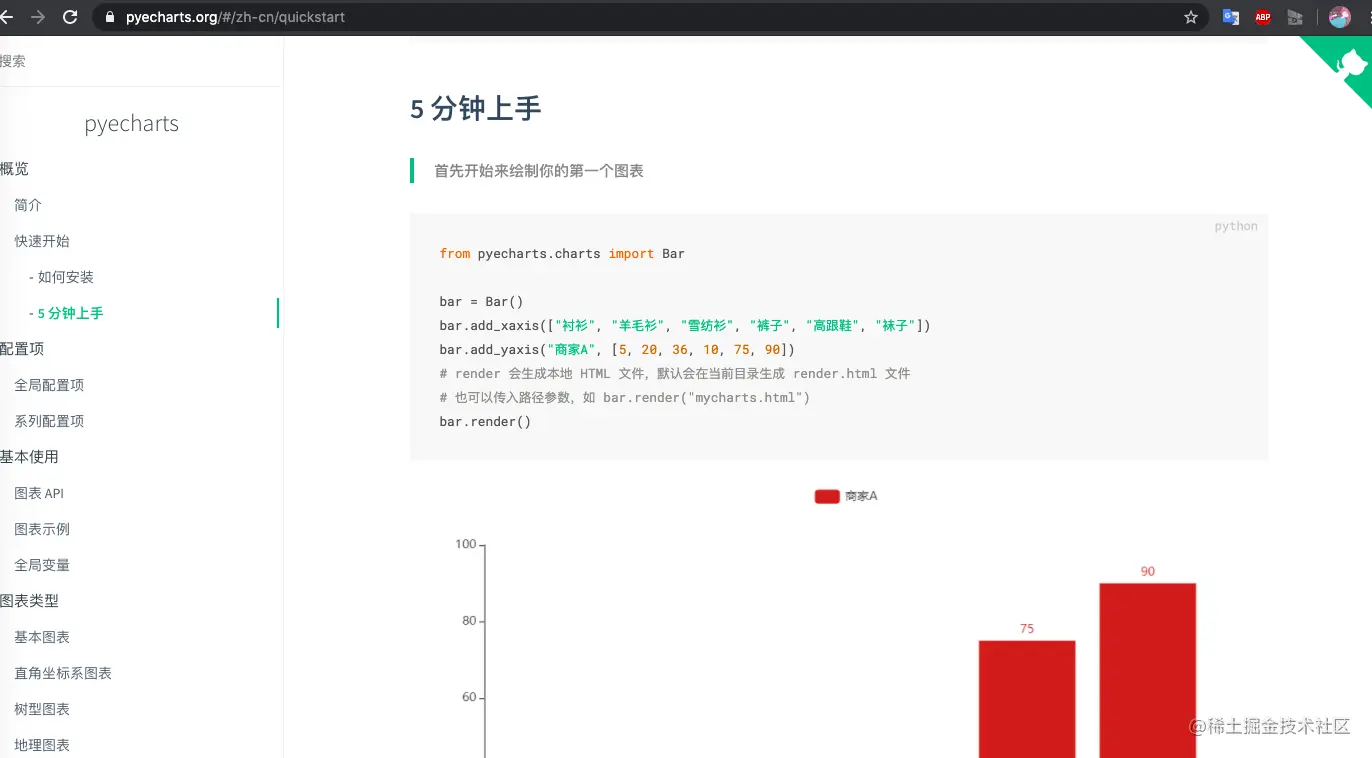Open 直角坐标系图表 in the sidebar

63,673
